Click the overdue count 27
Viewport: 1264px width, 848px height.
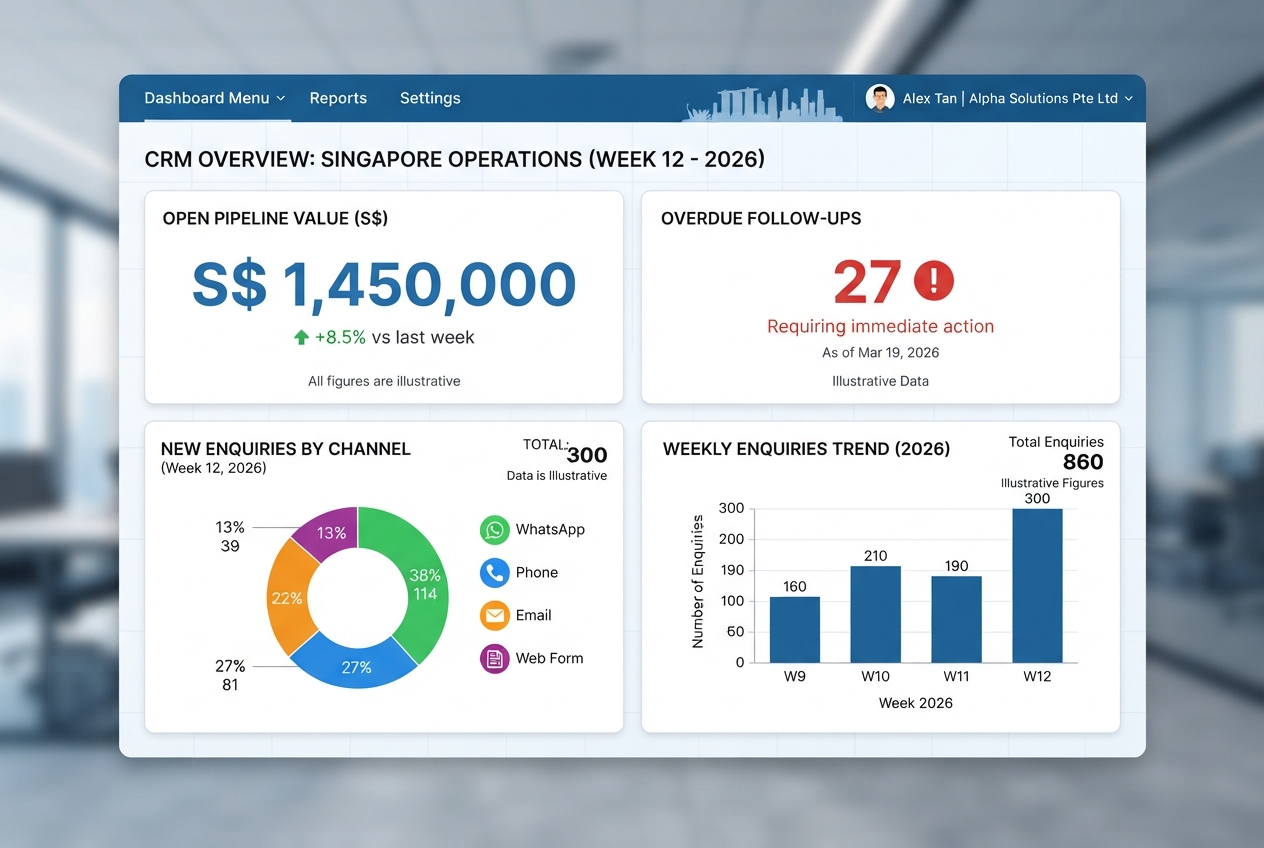click(x=867, y=281)
